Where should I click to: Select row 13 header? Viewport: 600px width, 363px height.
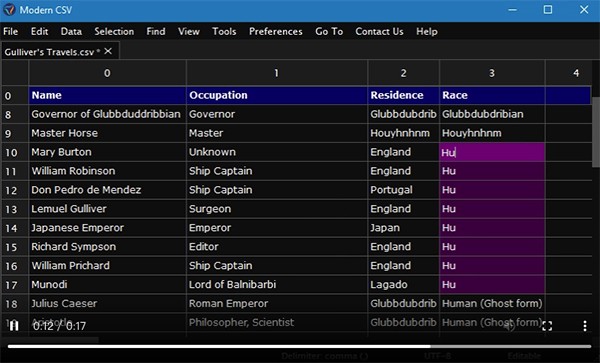pyautogui.click(x=15, y=209)
